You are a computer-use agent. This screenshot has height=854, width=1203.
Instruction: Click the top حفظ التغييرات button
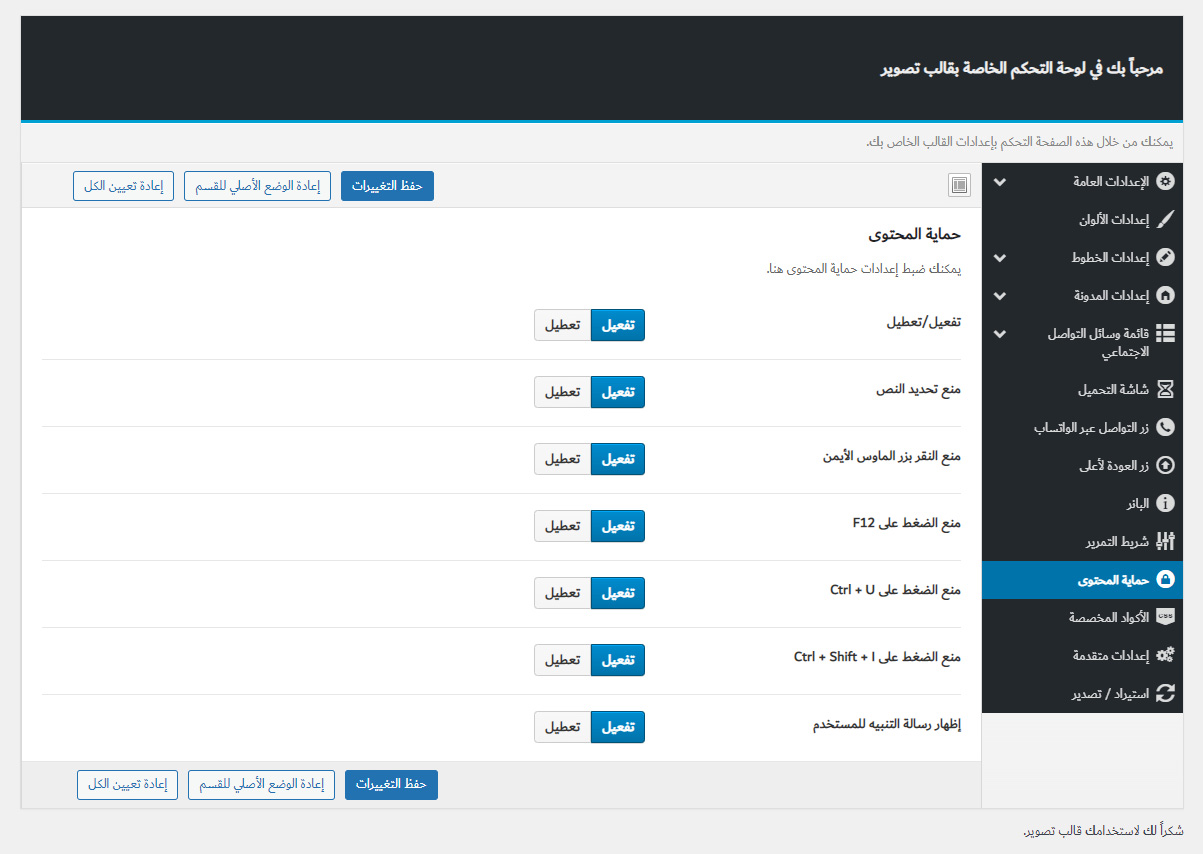click(387, 186)
